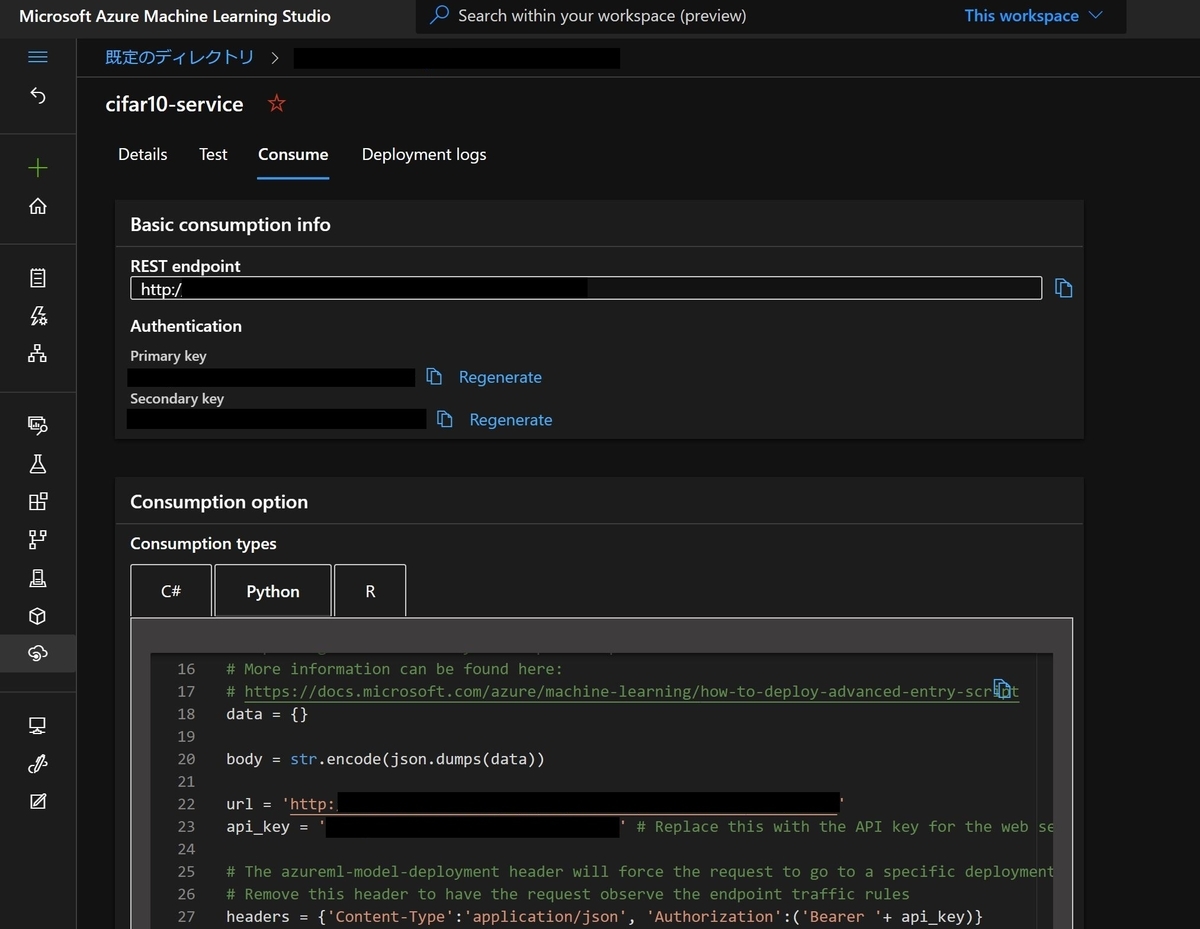Click the Consumption option heading

(219, 502)
